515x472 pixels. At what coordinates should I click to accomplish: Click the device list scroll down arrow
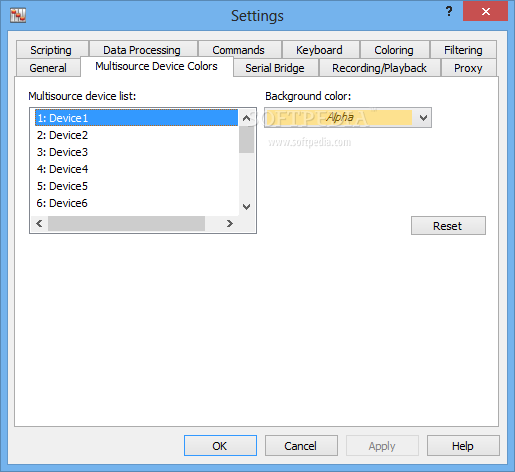tap(247, 207)
